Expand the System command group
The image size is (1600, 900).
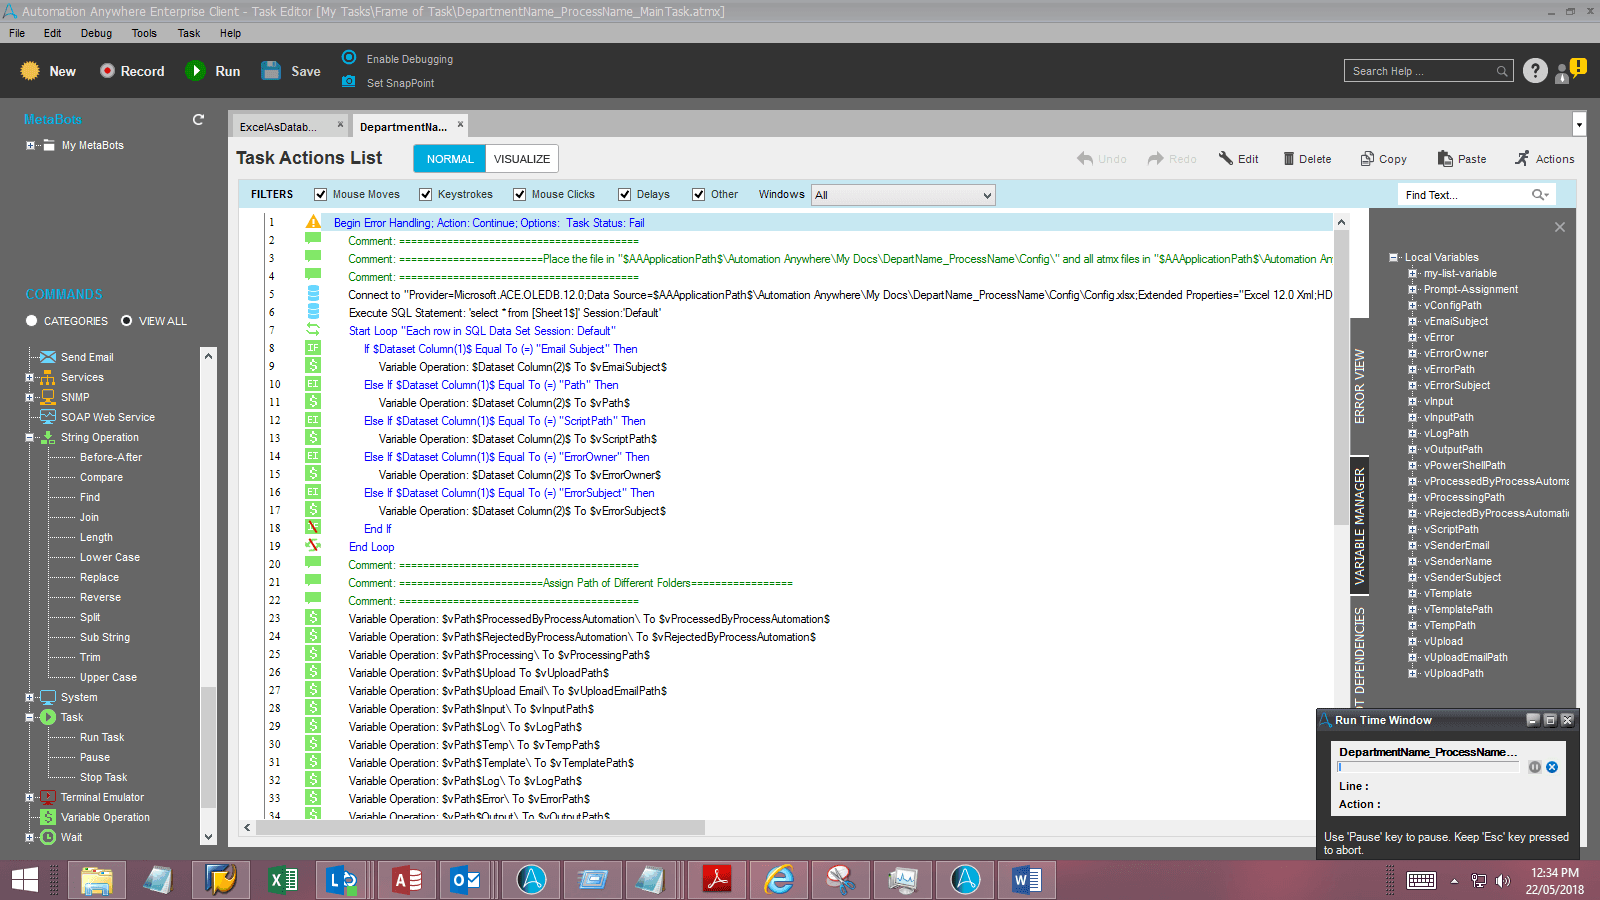[x=30, y=697]
